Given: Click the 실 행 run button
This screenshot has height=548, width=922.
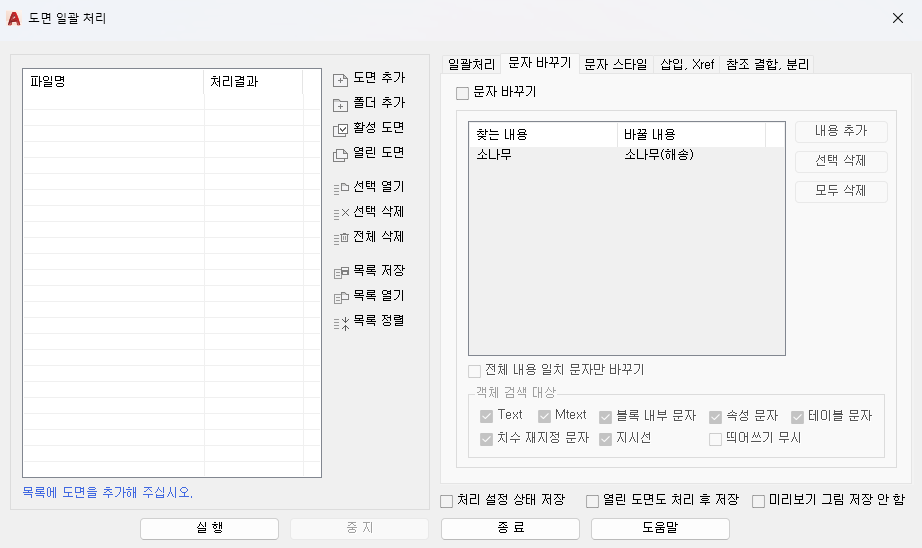Looking at the screenshot, I should pos(209,529).
